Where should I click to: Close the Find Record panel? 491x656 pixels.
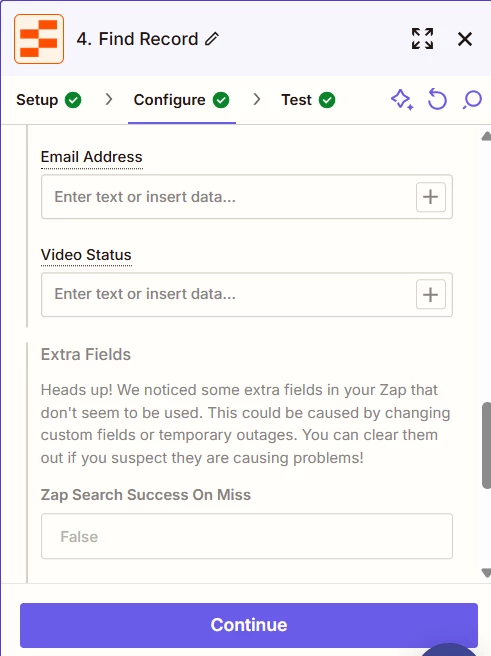pyautogui.click(x=465, y=39)
